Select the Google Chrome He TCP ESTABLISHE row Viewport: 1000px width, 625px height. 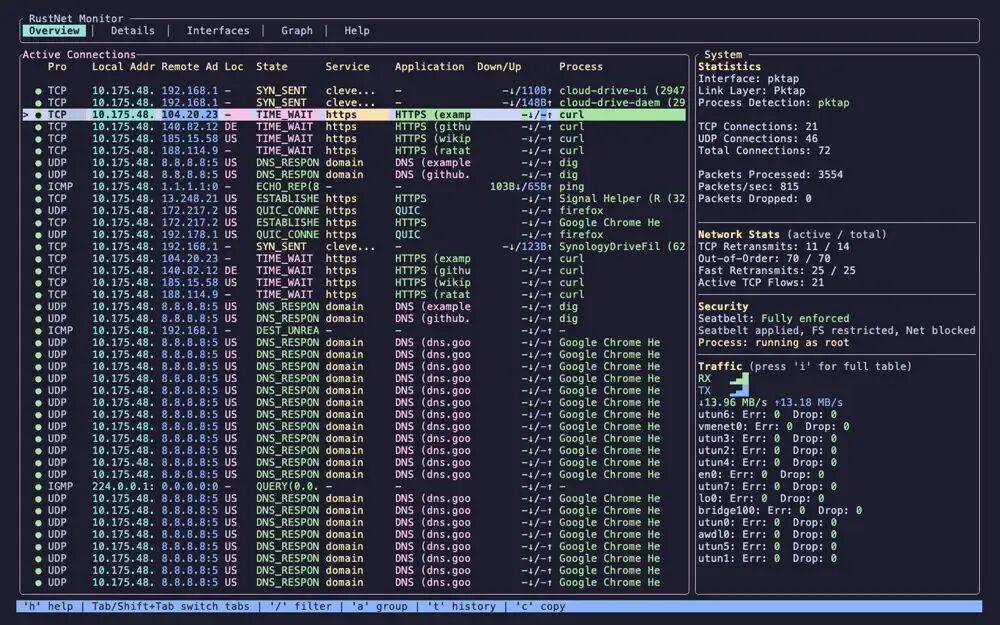point(355,223)
